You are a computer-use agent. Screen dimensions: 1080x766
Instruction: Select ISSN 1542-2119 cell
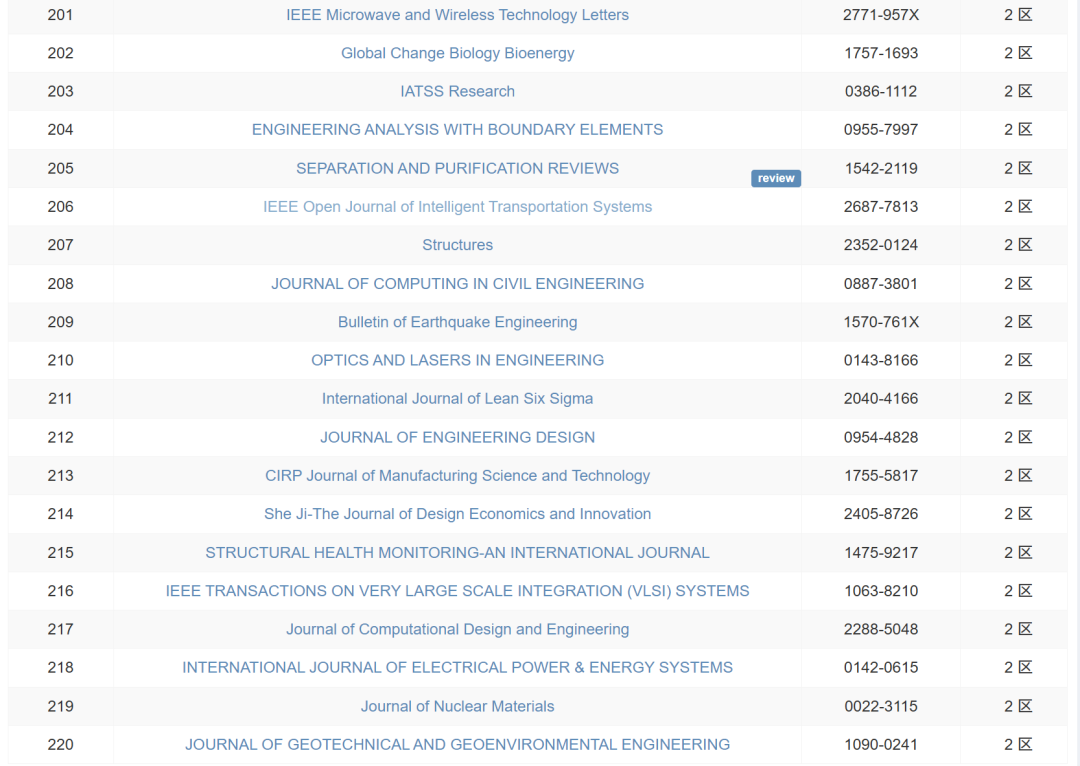pyautogui.click(x=881, y=168)
